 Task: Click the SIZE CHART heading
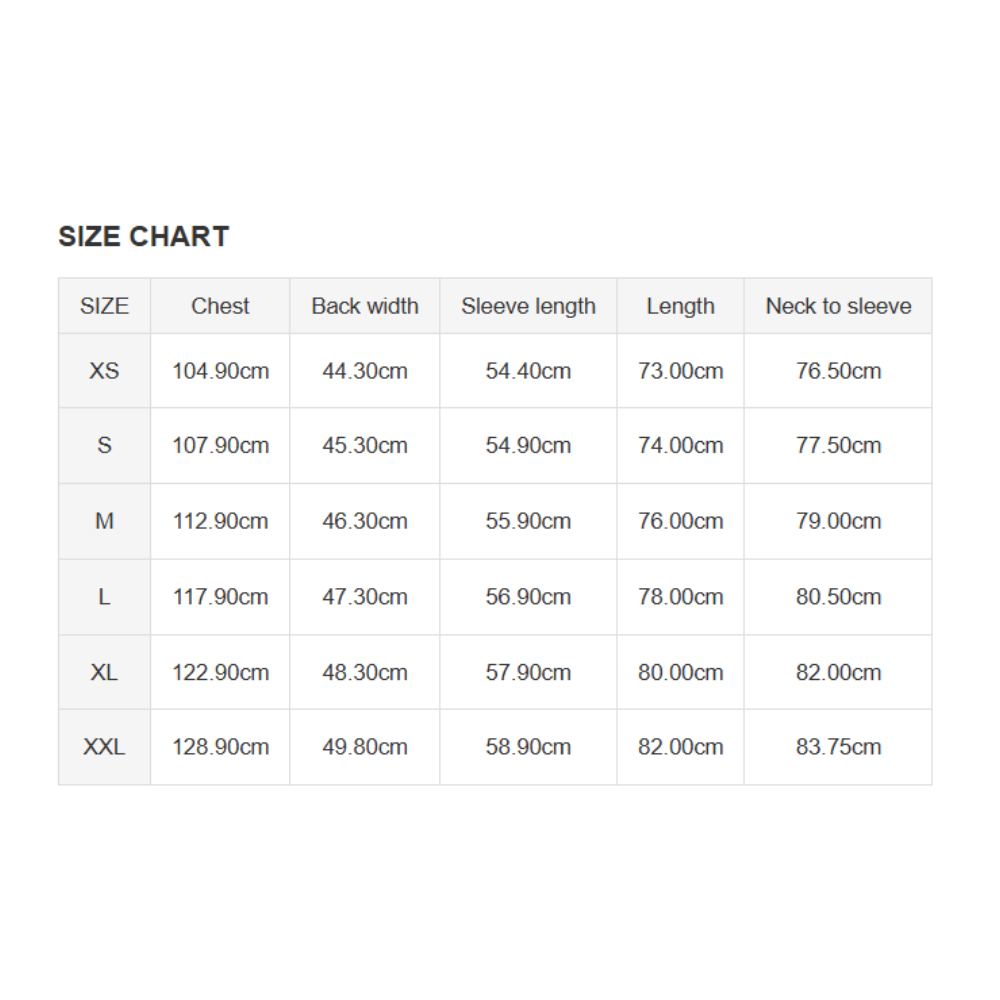point(144,237)
